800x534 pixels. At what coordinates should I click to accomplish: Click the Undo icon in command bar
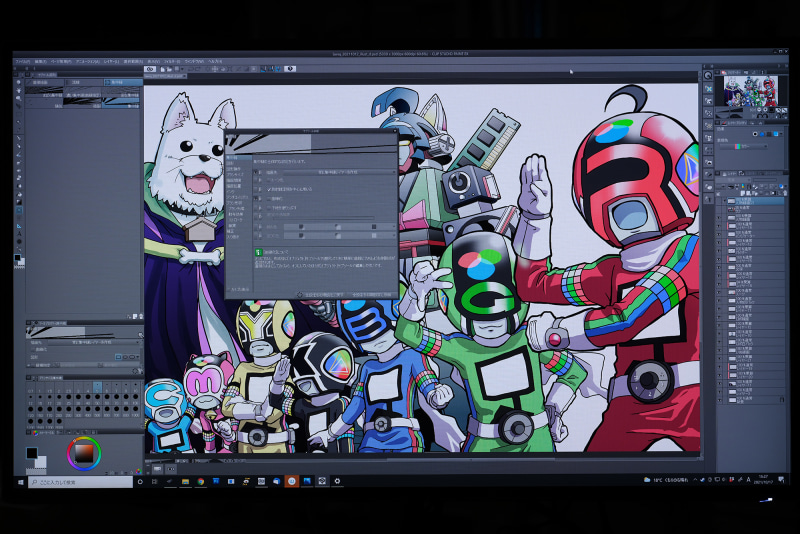click(x=191, y=69)
